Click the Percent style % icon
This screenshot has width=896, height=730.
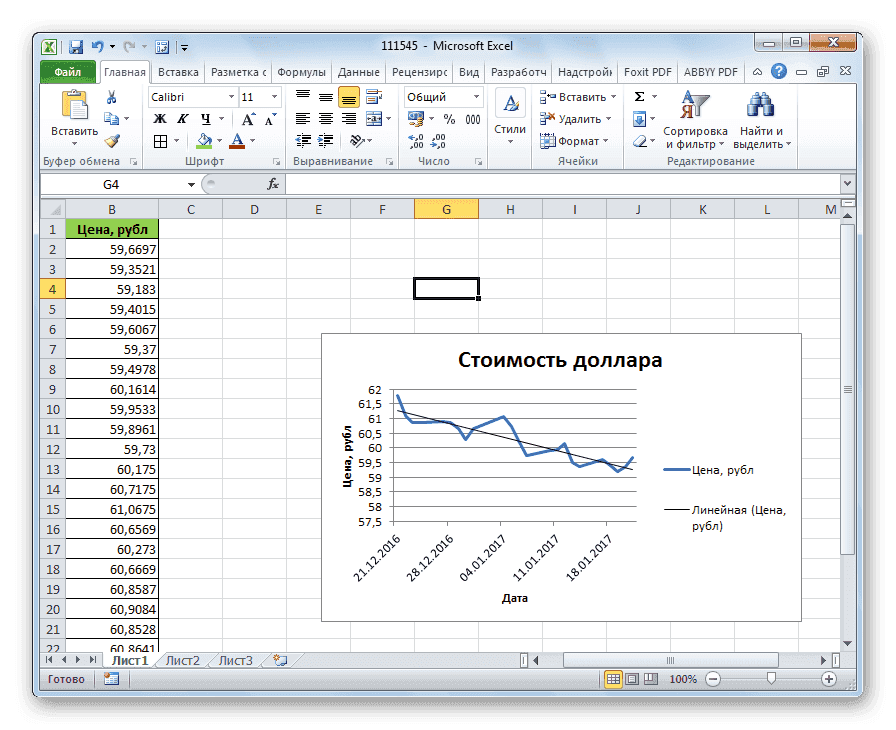pyautogui.click(x=447, y=119)
